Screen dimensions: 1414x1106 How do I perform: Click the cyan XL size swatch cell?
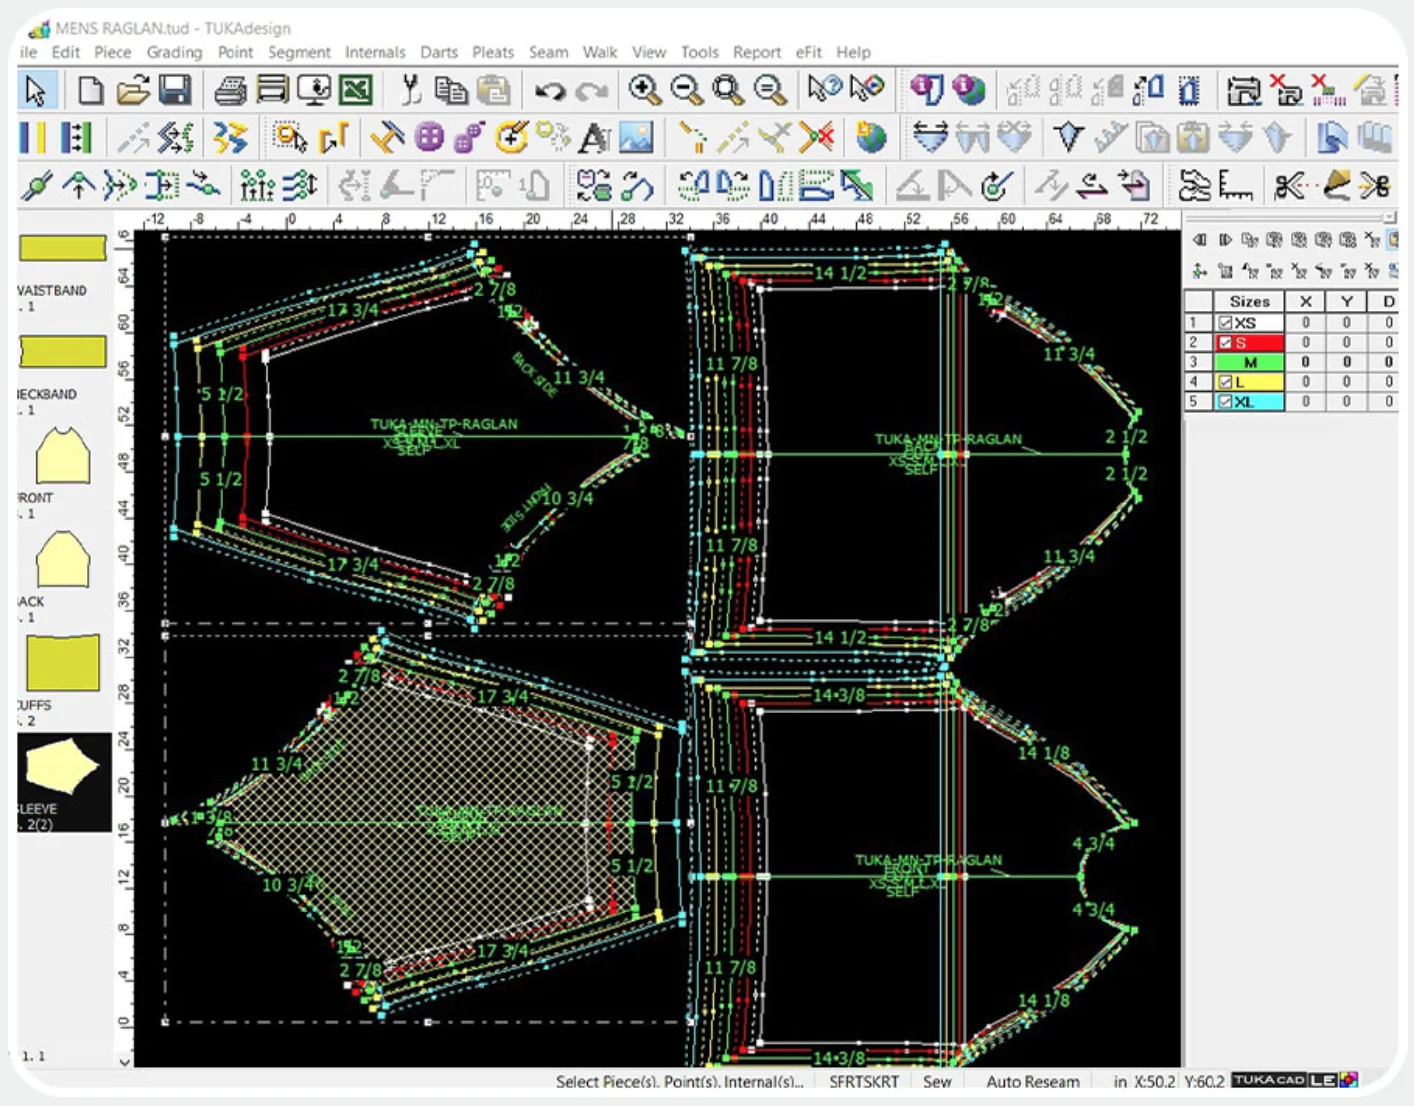(x=1249, y=401)
